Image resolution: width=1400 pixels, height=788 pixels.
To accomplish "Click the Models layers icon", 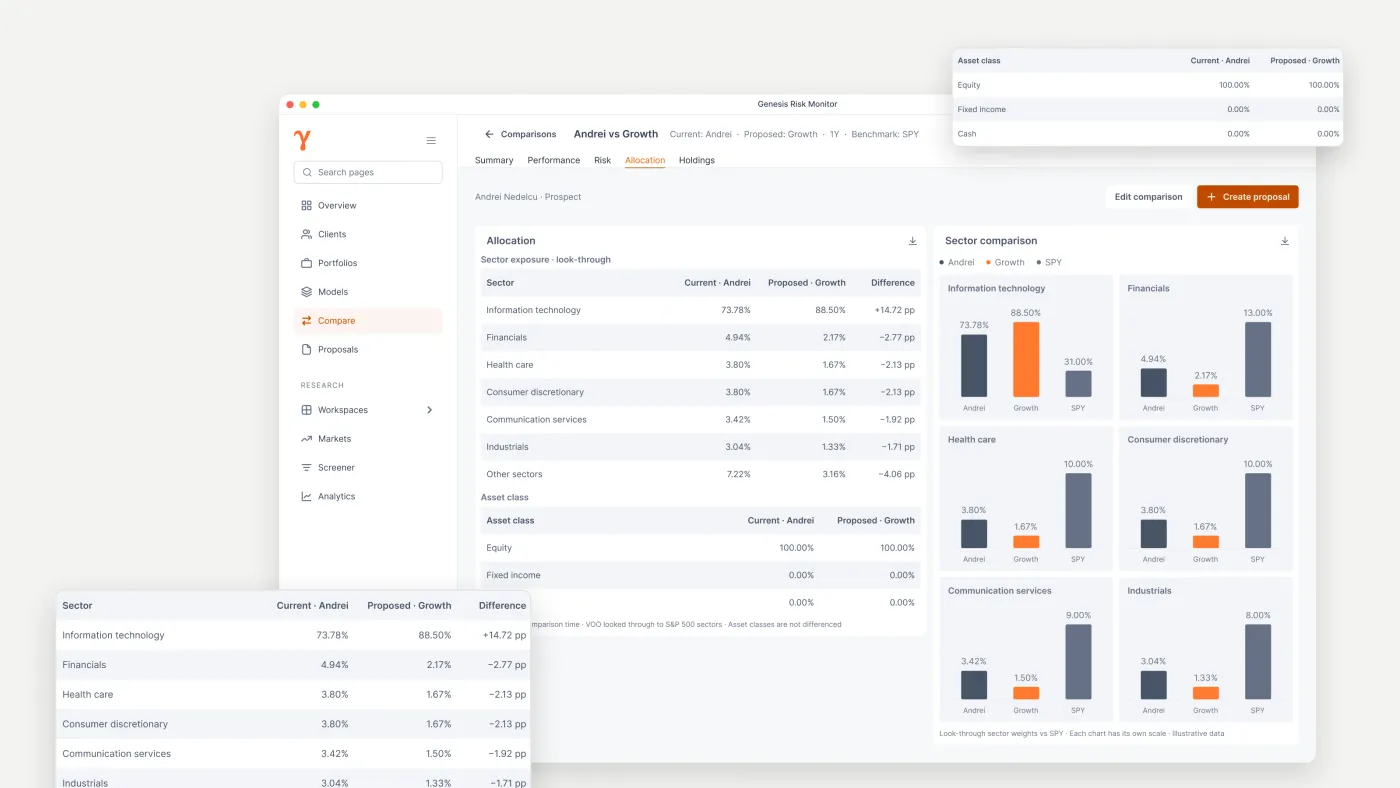I will pos(306,292).
